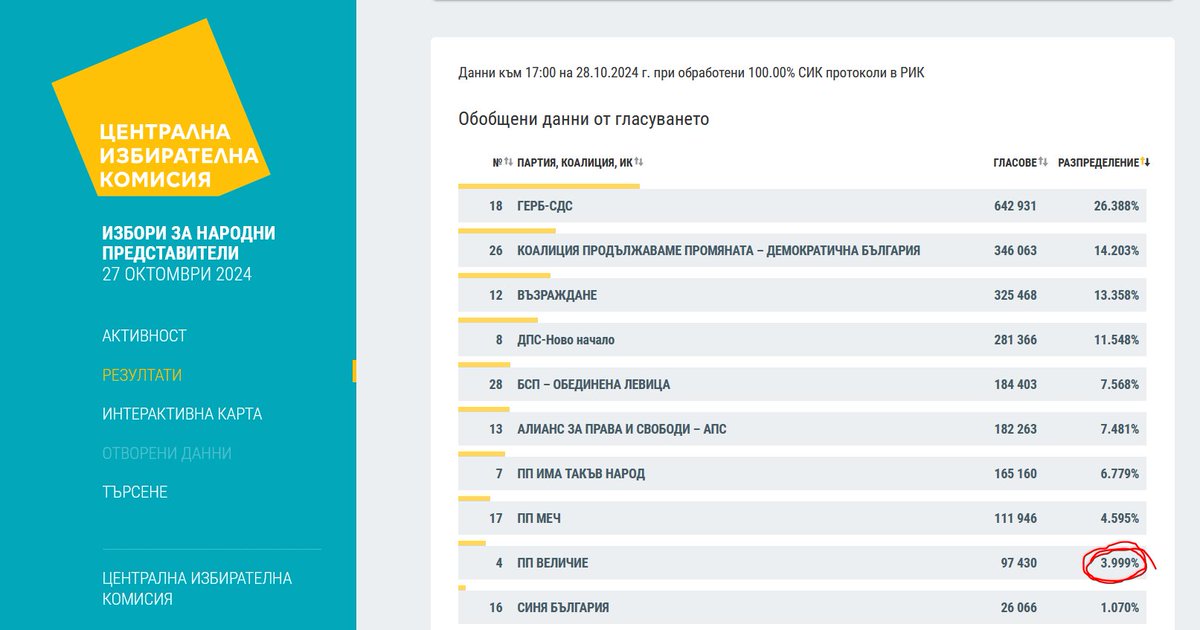Select КОАЛИЦИЯ ПРОДЪЛЖАВАМЕ ПРОМЯНАТА – ДЕМОКРАТИЧНА БЪЛГАРИЯ row

(802, 251)
